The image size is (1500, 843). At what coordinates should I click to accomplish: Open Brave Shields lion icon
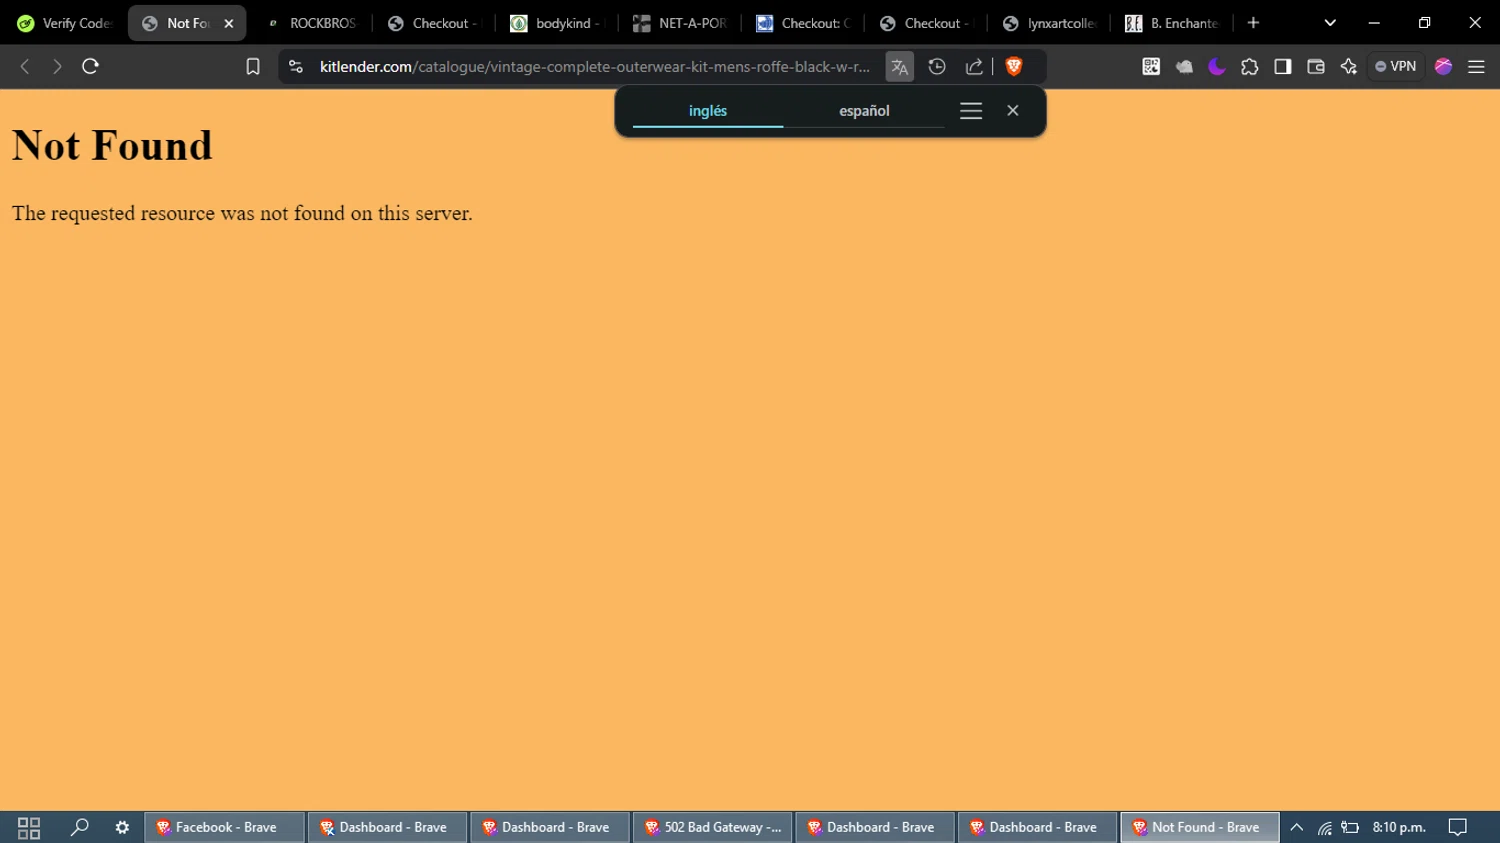pos(1014,66)
